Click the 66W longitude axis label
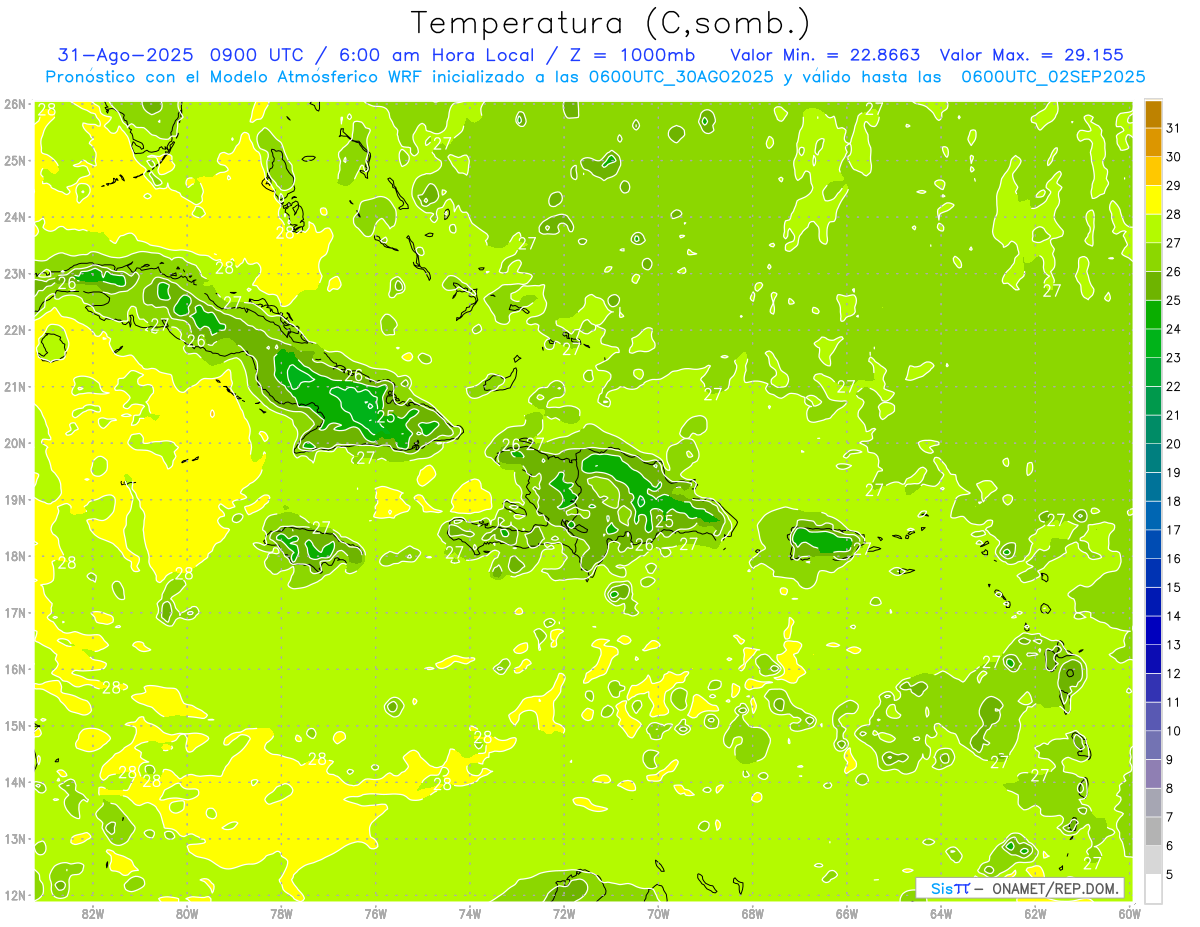1200x927 pixels. (x=846, y=913)
